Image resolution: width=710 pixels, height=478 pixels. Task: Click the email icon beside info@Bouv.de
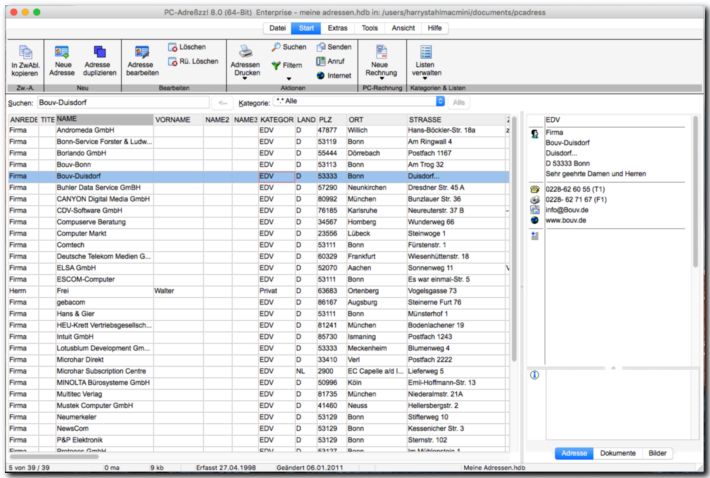535,210
